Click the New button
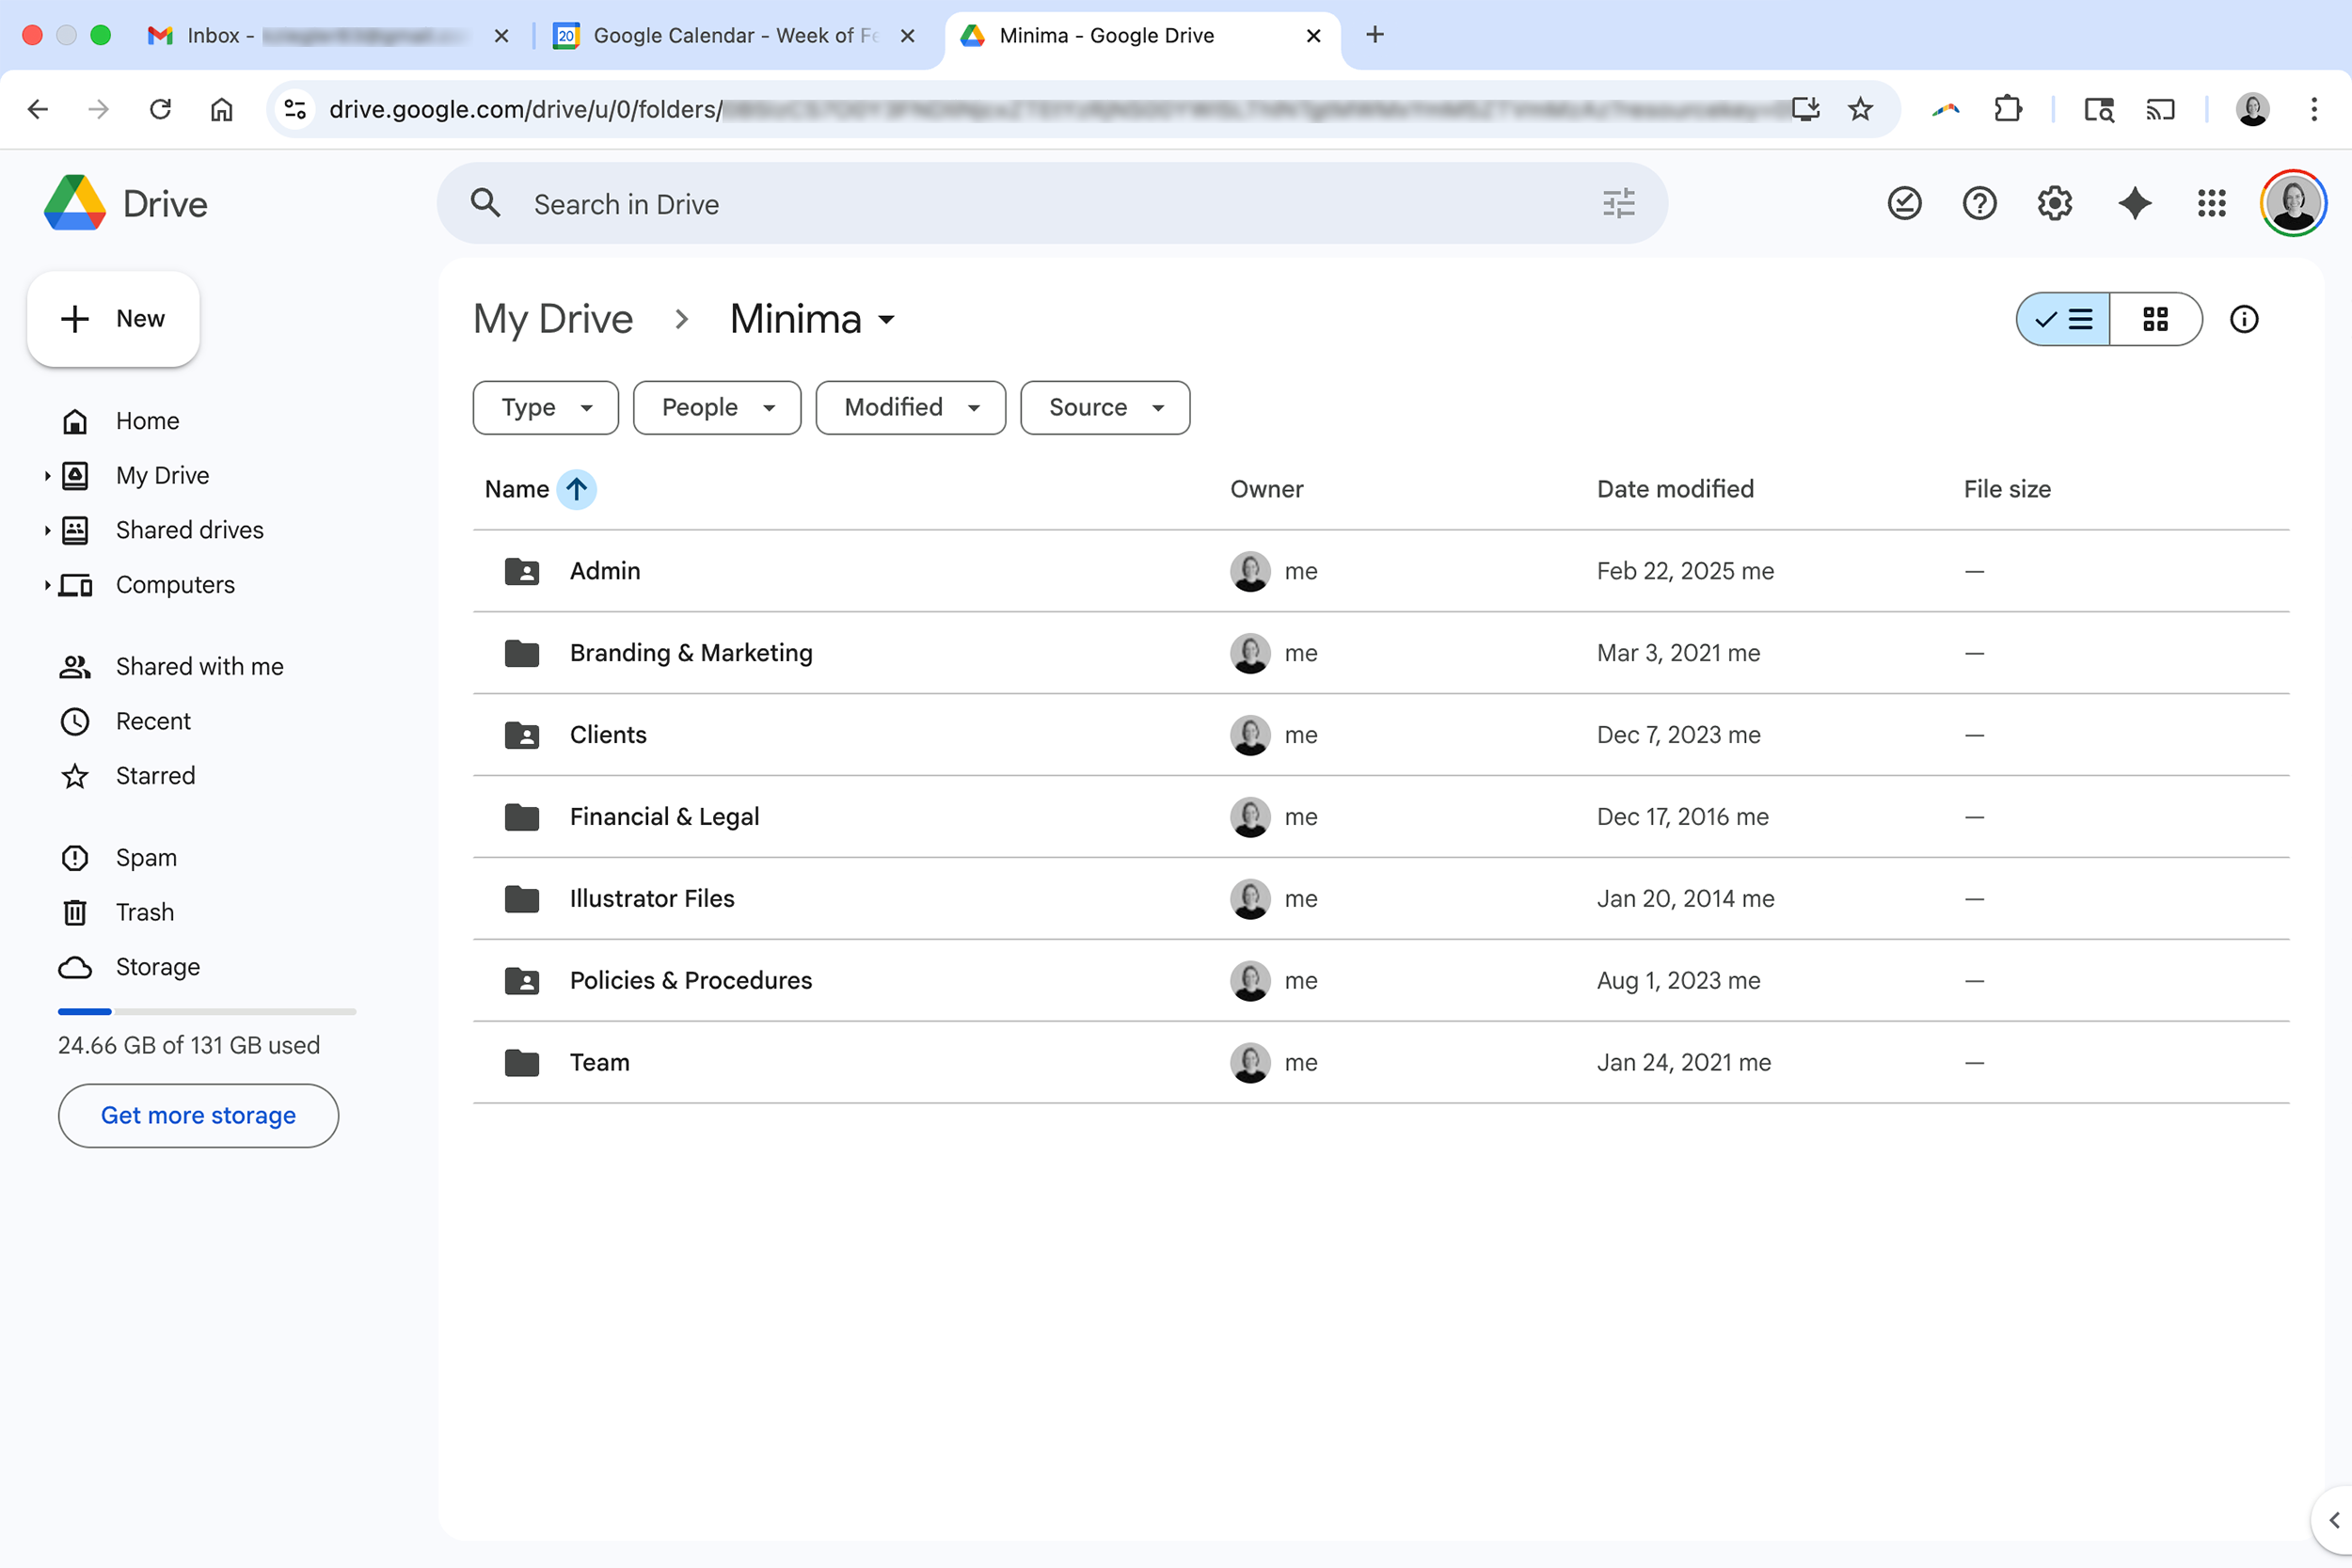2352x1568 pixels. (x=114, y=319)
